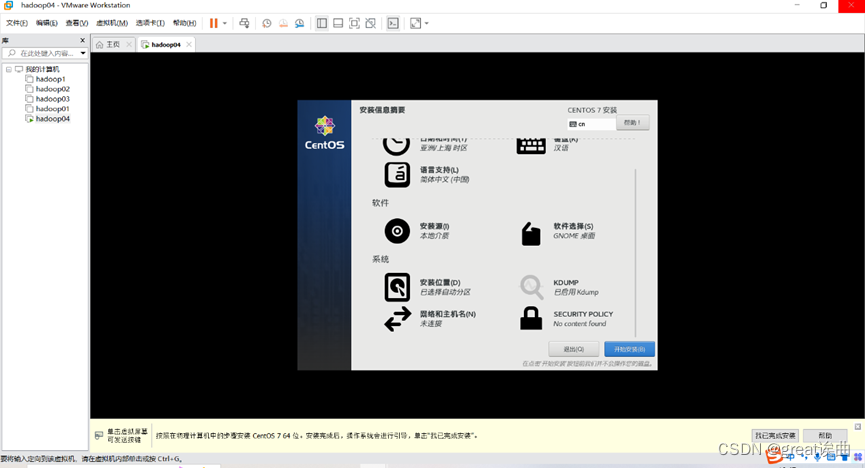Click the 未连接 network status text
The width and height of the screenshot is (865, 468).
[431, 323]
